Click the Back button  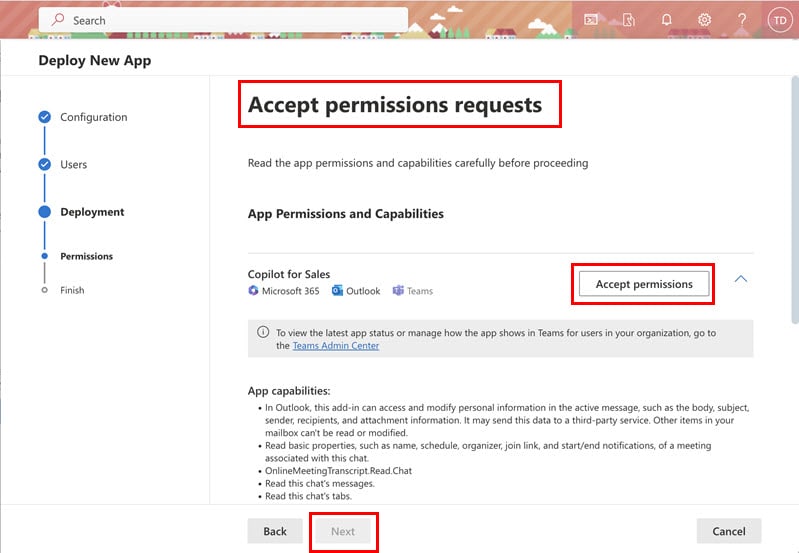tap(275, 531)
